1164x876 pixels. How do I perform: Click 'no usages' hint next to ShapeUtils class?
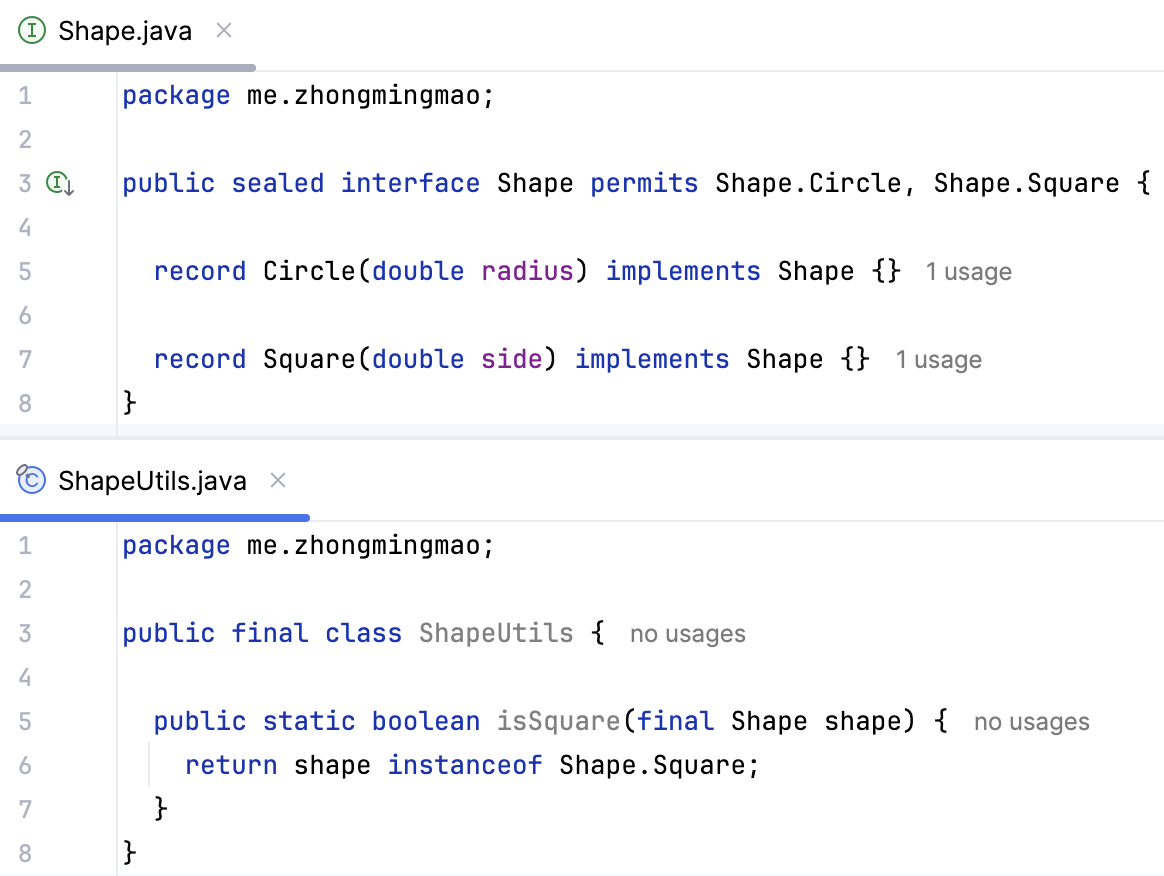click(687, 634)
